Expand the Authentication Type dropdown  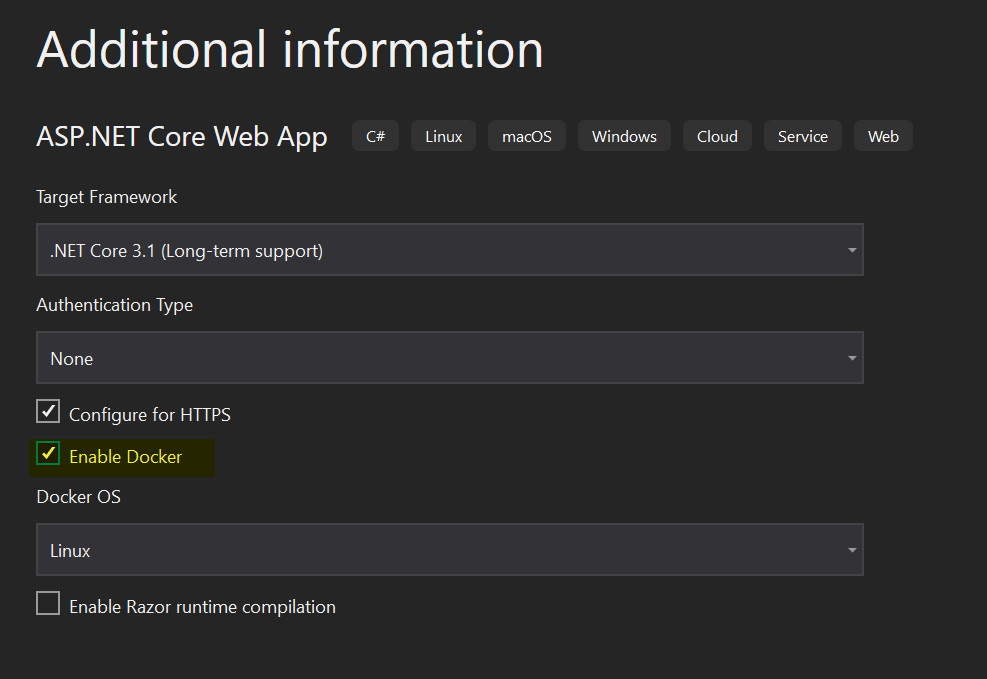pyautogui.click(x=449, y=358)
